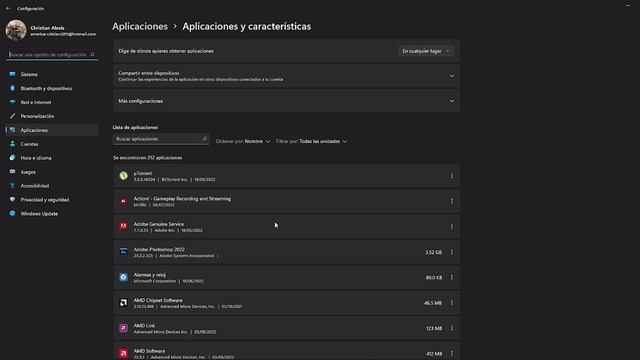Open the three-dot menu for µTorrent
640x360 pixels.
click(451, 176)
